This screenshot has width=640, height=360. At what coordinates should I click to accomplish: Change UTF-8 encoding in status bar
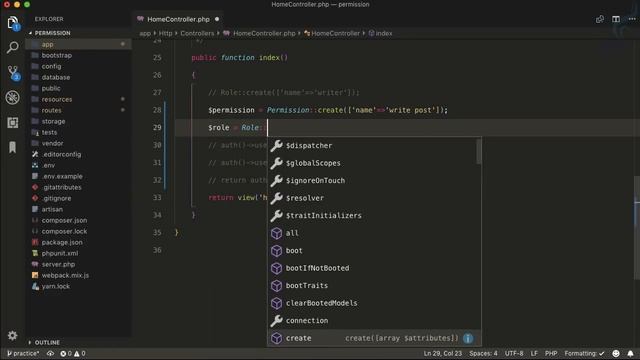click(x=514, y=353)
